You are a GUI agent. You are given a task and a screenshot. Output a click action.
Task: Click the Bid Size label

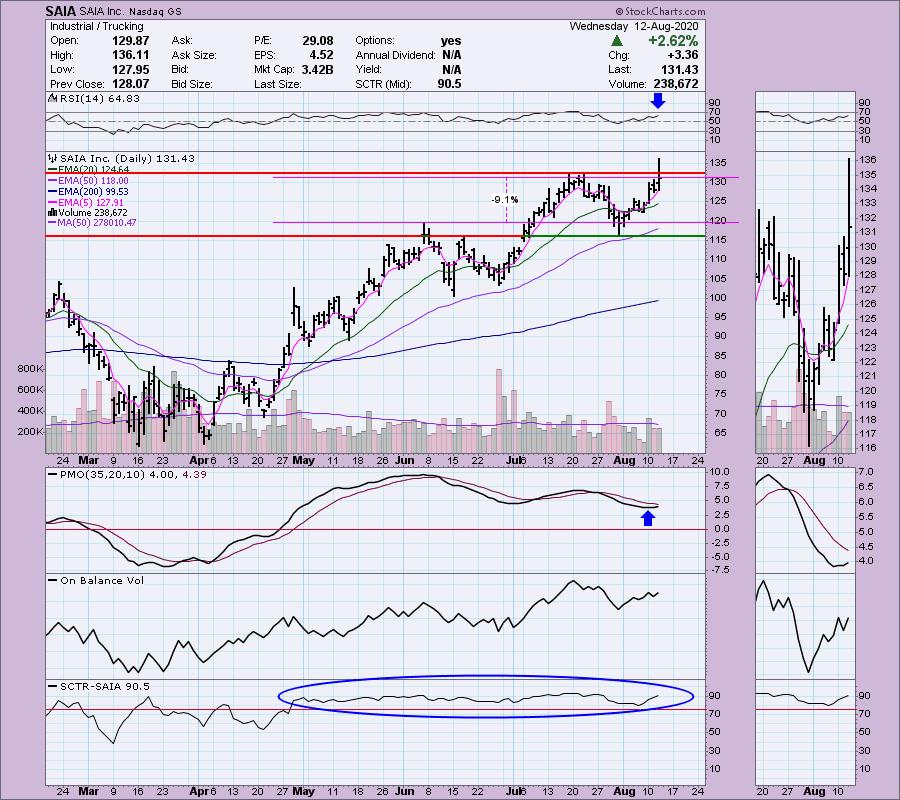point(192,84)
